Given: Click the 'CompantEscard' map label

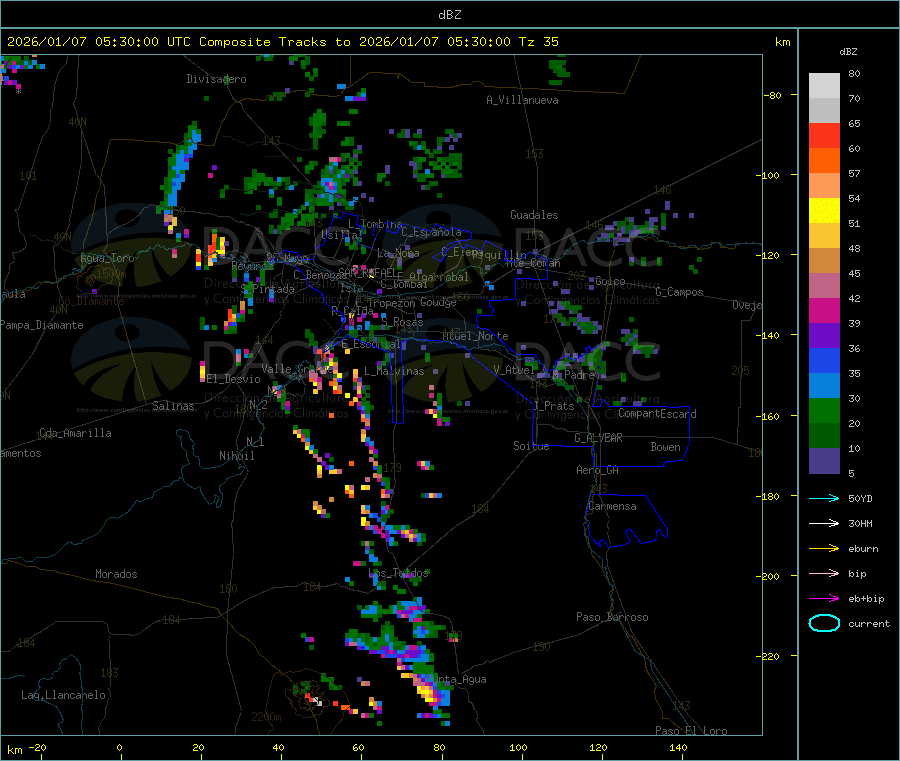Looking at the screenshot, I should 657,414.
